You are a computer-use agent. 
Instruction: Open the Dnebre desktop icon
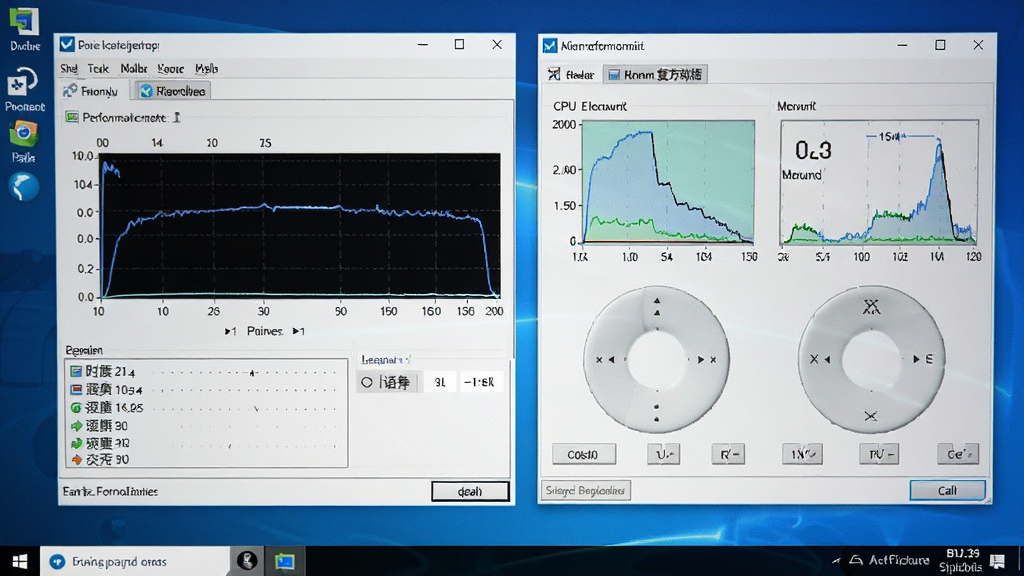pos(24,27)
